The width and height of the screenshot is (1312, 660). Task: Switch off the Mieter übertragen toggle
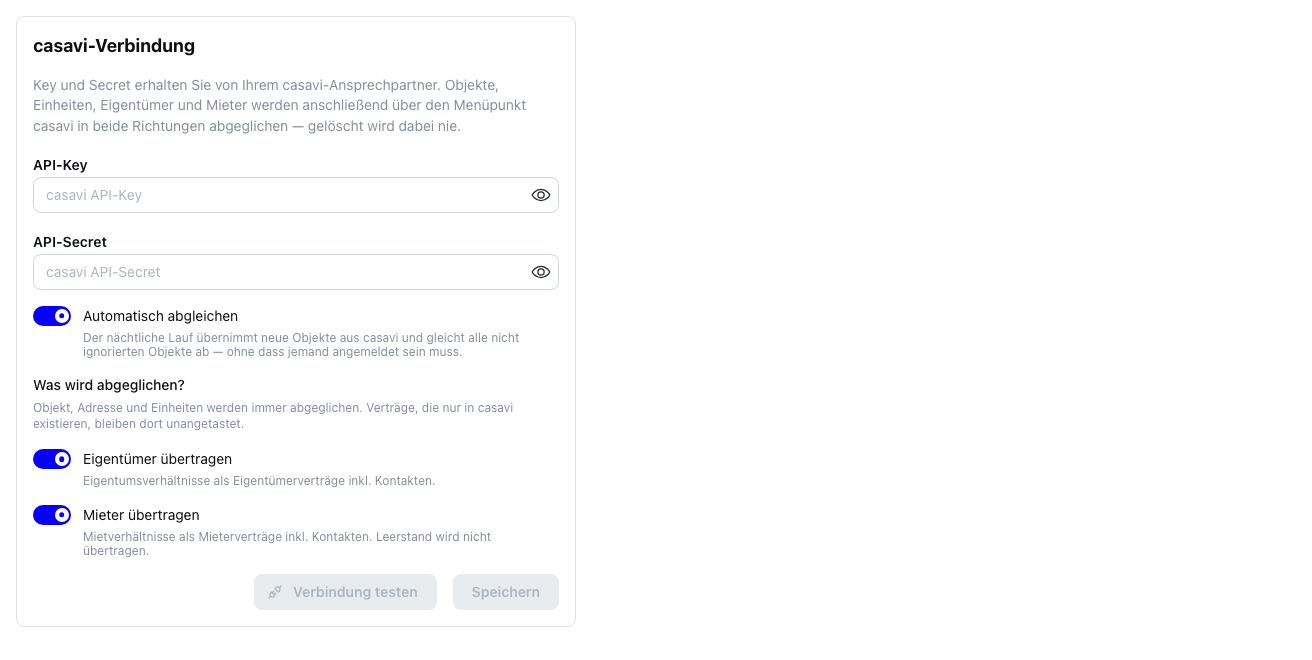[x=52, y=515]
